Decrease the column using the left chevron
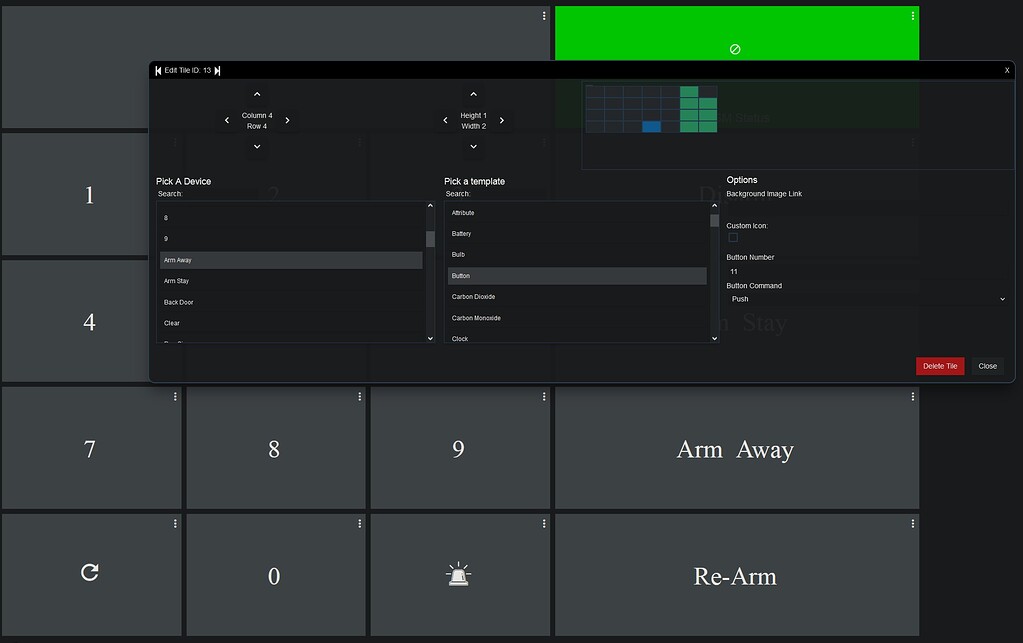 click(226, 120)
